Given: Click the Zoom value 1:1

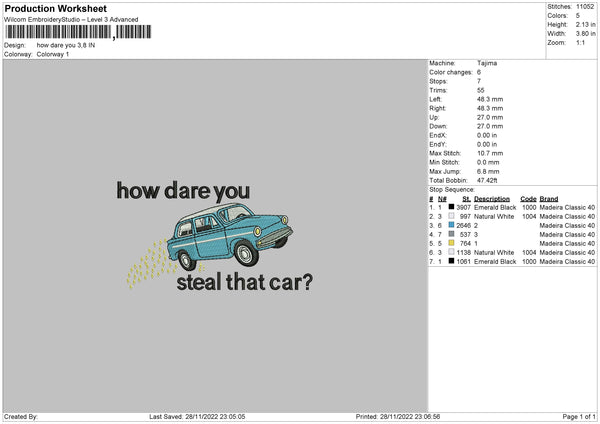Looking at the screenshot, I should (581, 43).
